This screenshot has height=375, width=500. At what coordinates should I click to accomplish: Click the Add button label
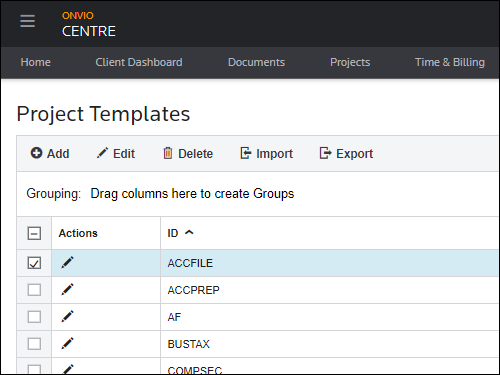pyautogui.click(x=58, y=154)
